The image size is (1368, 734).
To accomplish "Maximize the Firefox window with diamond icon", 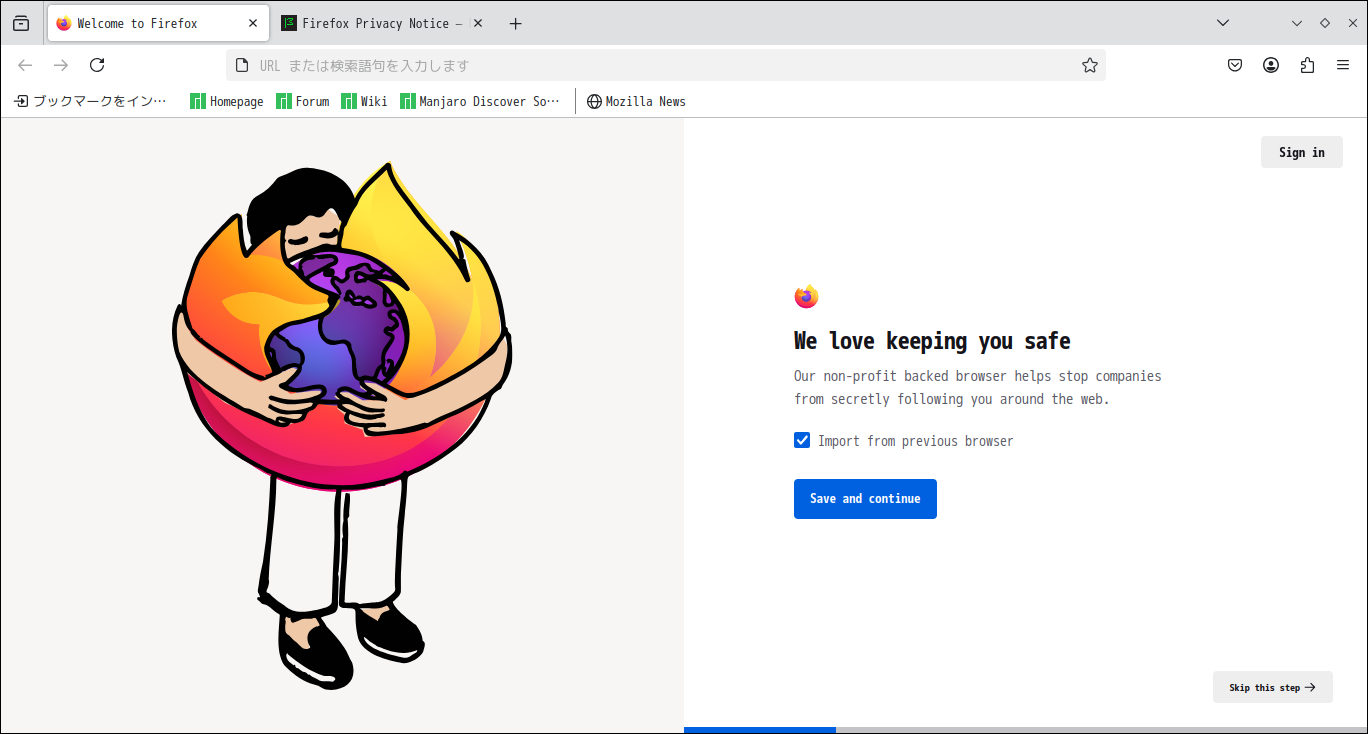I will pos(1325,23).
